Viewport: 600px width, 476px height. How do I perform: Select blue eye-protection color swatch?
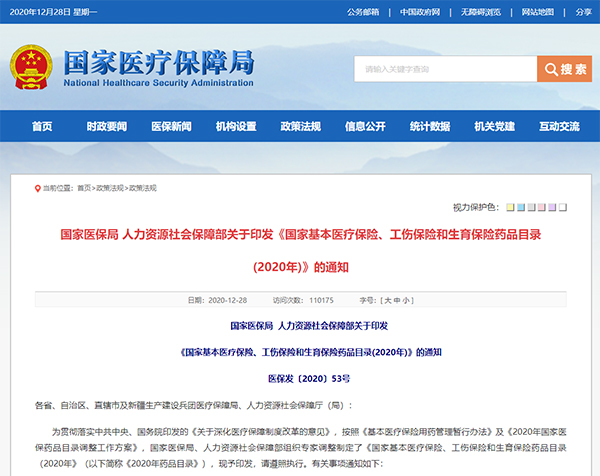pyautogui.click(x=519, y=207)
